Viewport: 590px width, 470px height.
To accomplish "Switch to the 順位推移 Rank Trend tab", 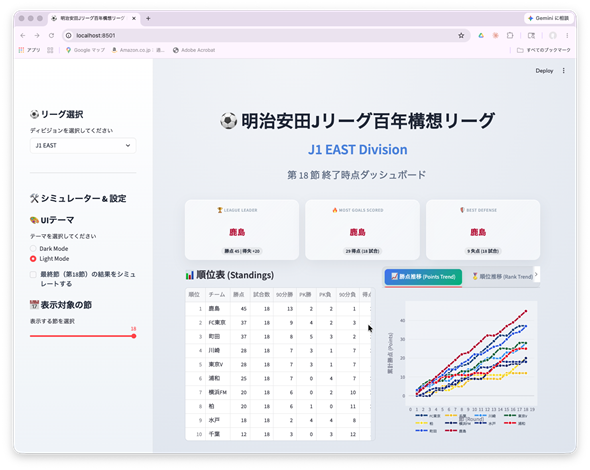I will tap(502, 277).
